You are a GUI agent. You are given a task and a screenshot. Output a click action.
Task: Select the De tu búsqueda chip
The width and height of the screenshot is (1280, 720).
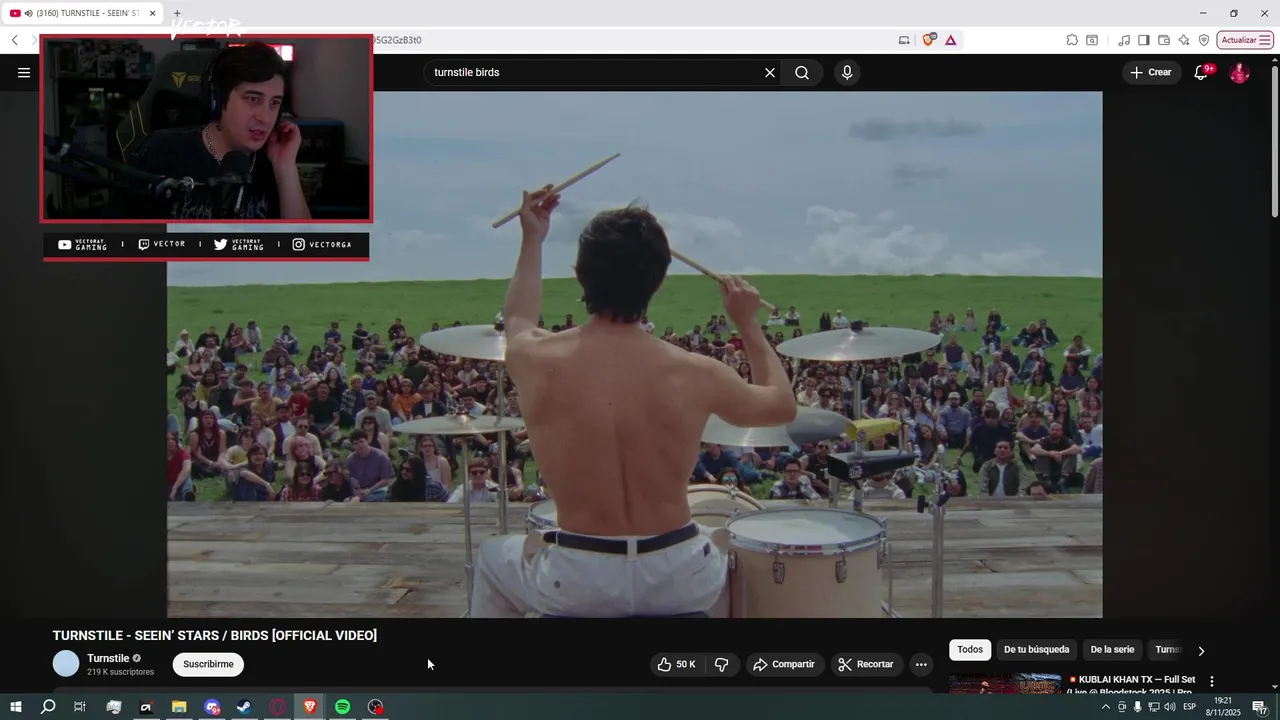(x=1036, y=650)
